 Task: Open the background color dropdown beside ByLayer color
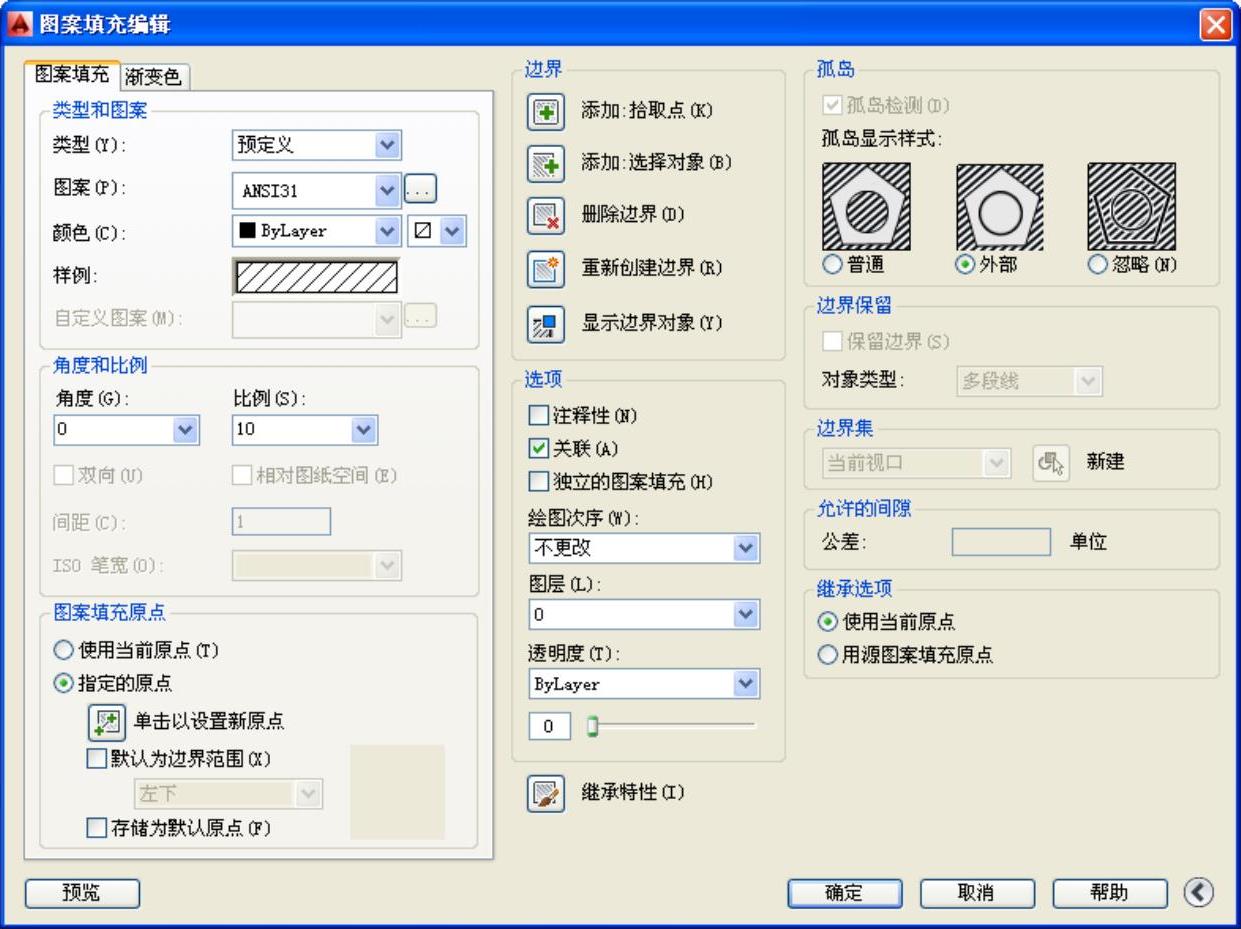(x=453, y=231)
